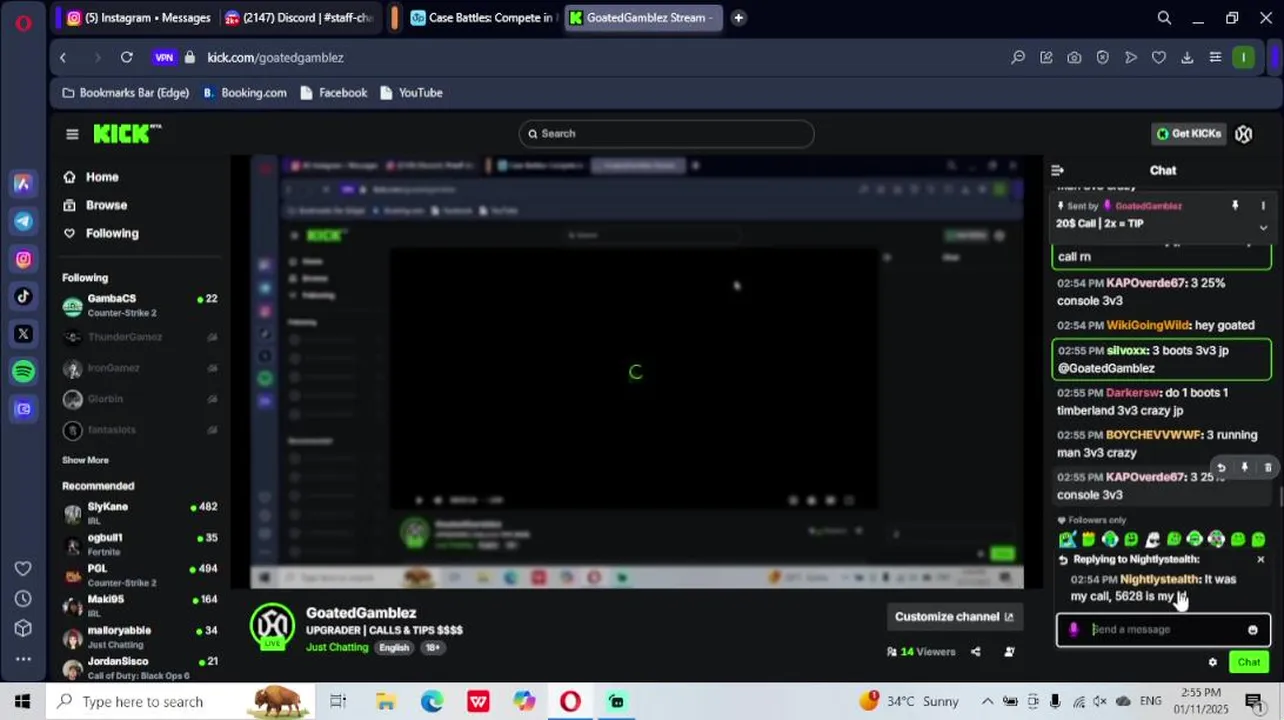Viewport: 1284px width, 720px height.
Task: Click the KICK logo
Action: coord(127,133)
